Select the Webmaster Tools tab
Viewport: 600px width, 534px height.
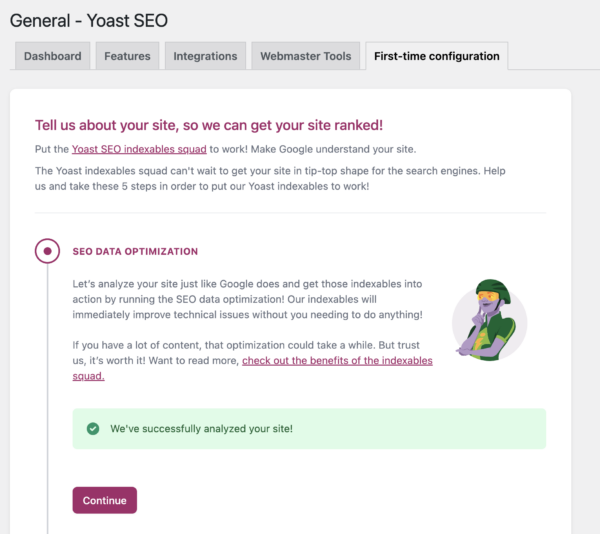tap(305, 56)
